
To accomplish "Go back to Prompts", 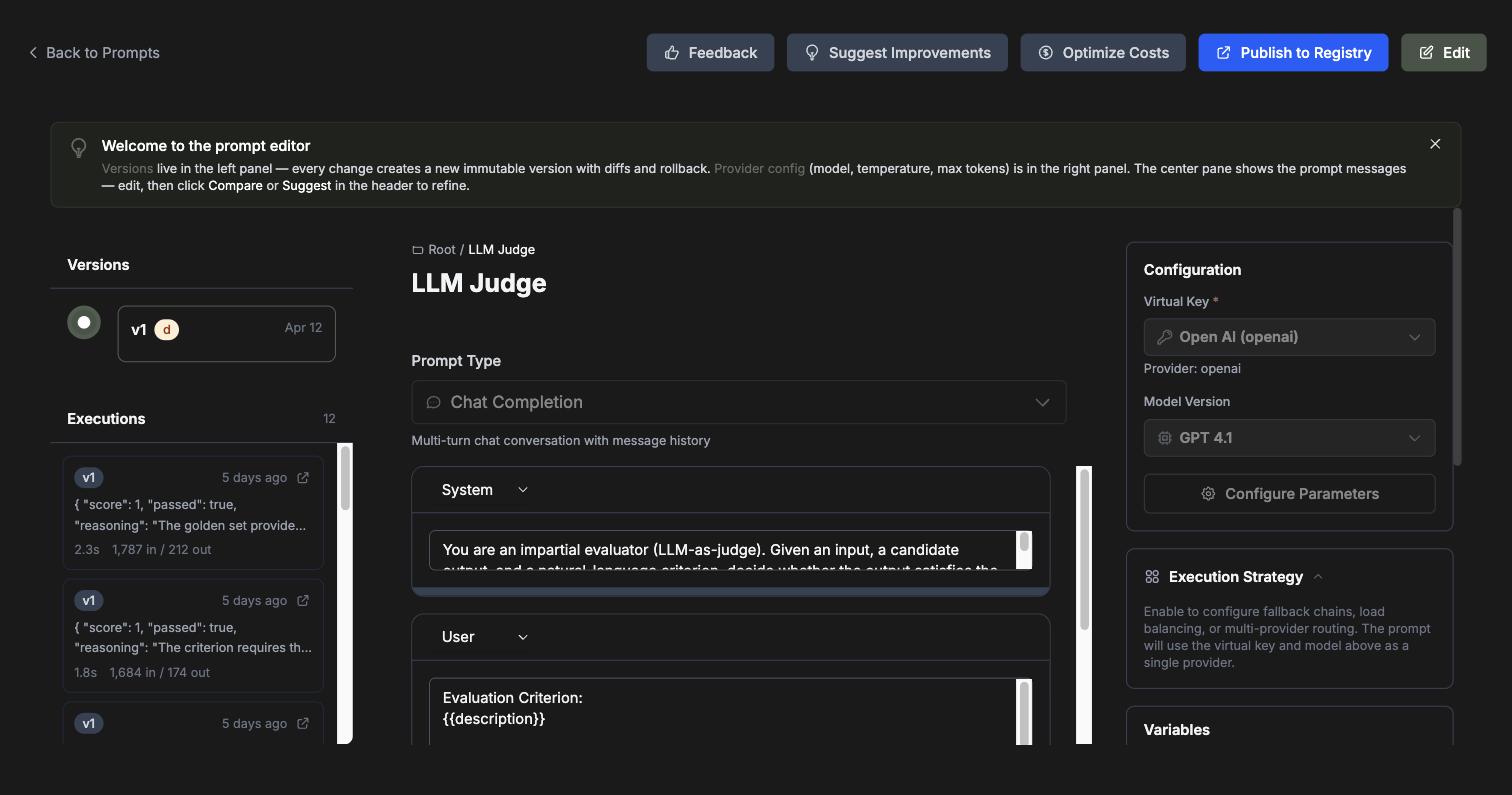I will 94,52.
